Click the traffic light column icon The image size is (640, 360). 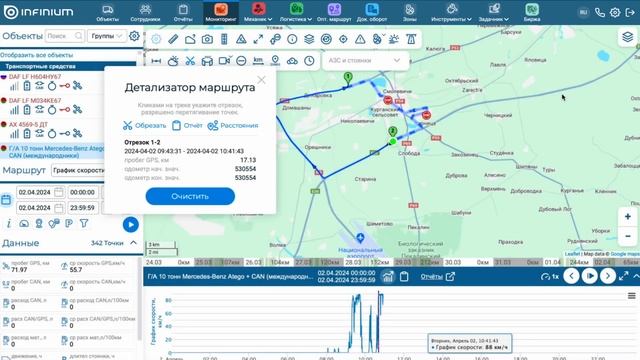224,39
